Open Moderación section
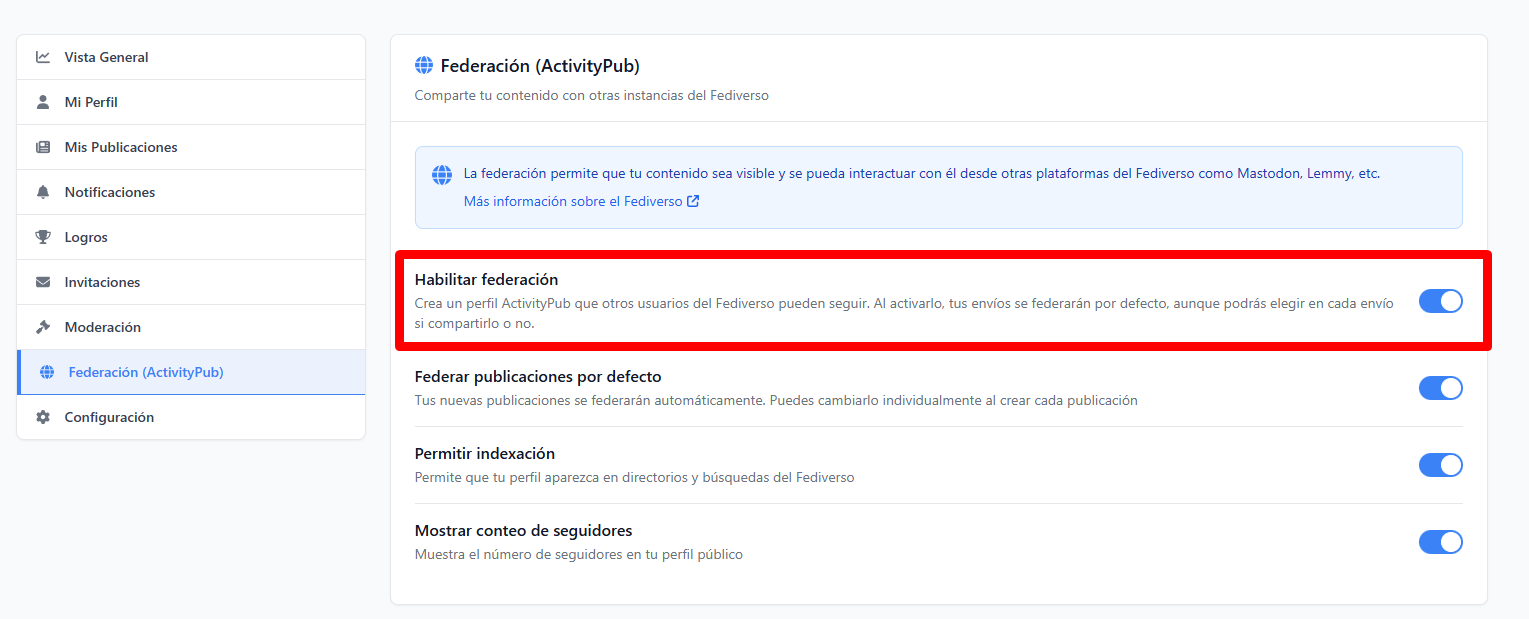Image resolution: width=1529 pixels, height=619 pixels. point(191,327)
